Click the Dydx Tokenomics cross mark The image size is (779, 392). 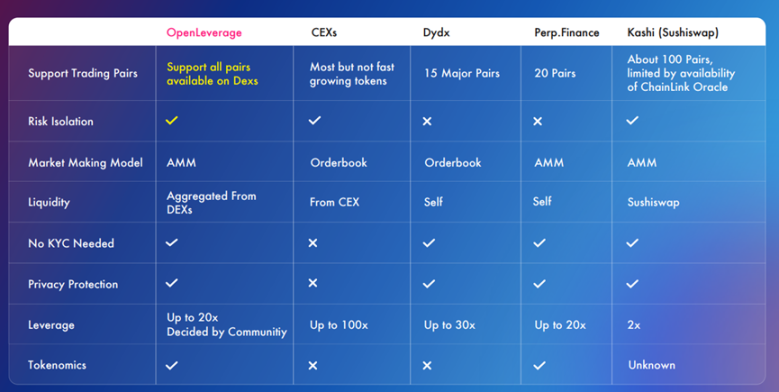(x=427, y=366)
